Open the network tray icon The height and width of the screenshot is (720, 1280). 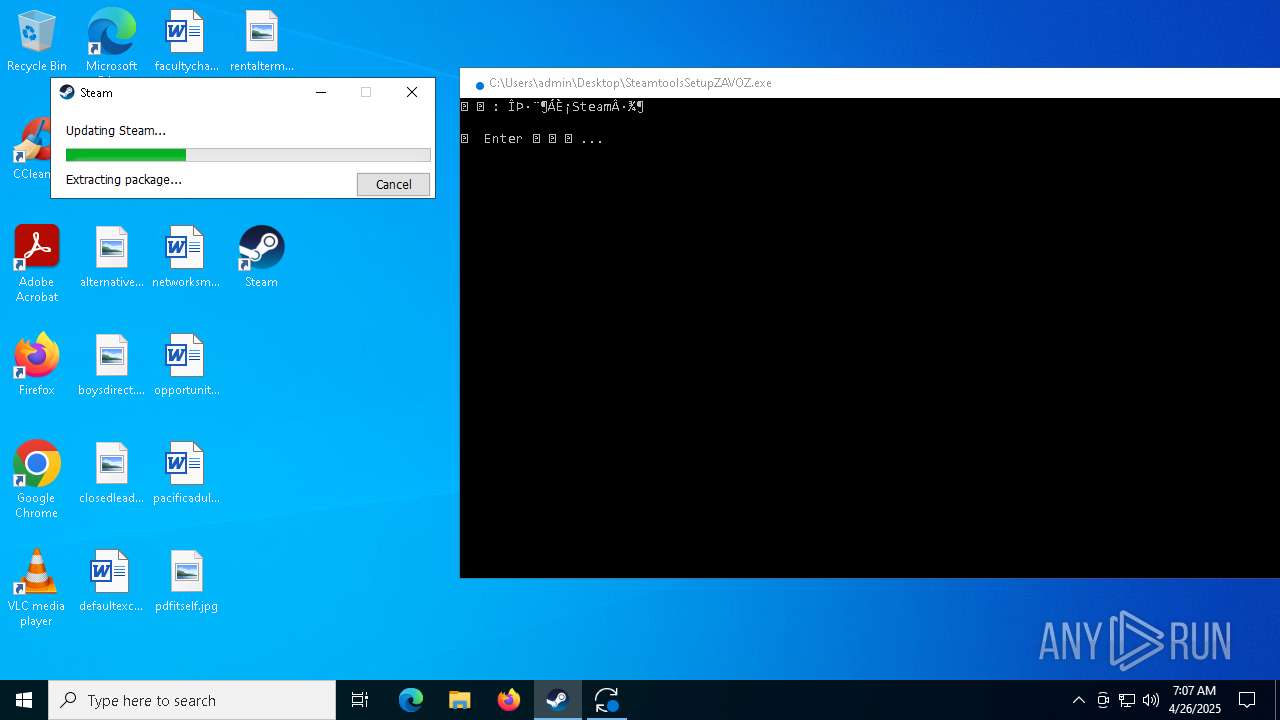1127,700
